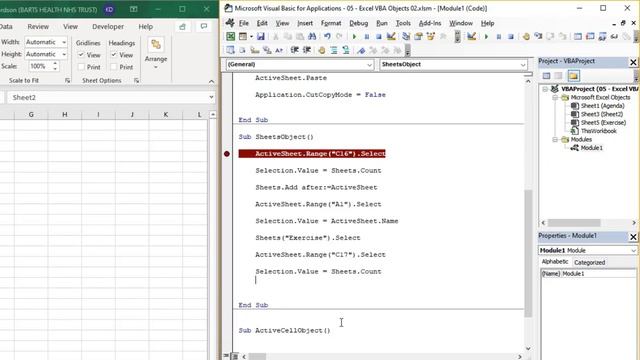The height and width of the screenshot is (360, 640).
Task: Save the VBA project with the disk icon
Action: click(260, 36)
